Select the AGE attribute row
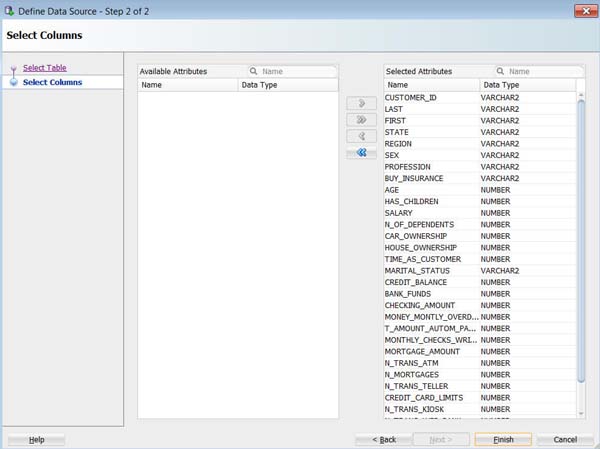Screen dimensions: 600x449 click(480, 190)
